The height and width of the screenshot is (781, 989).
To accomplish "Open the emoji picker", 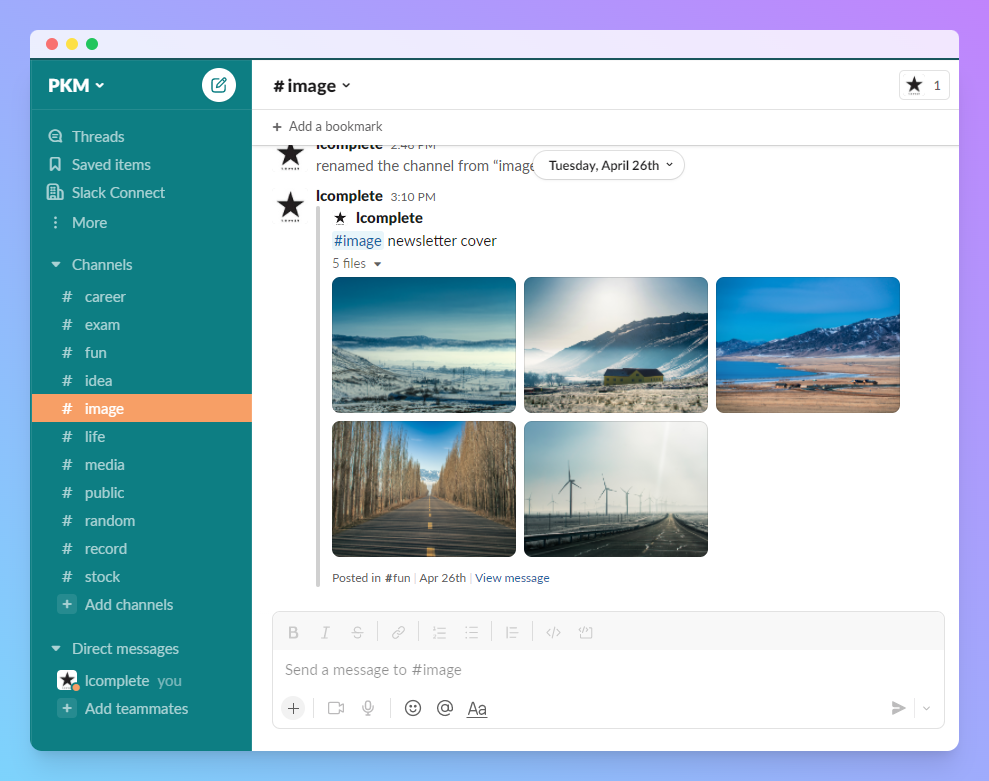I will (412, 708).
